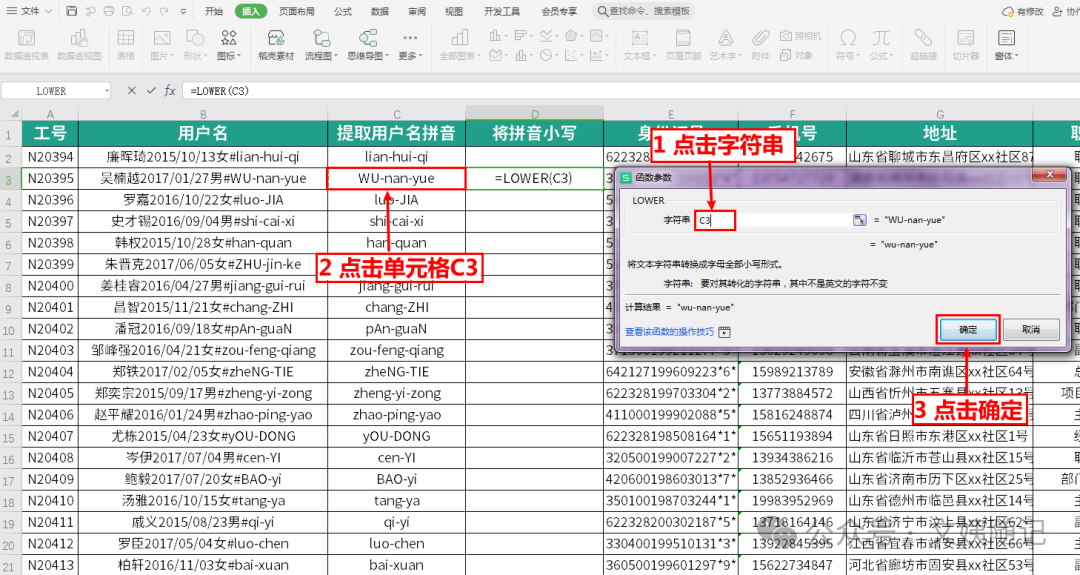
Task: Confirm formula with the checkmark icon
Action: coord(151,90)
